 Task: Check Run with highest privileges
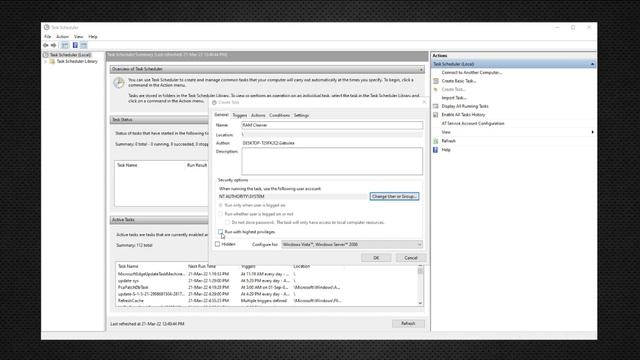(x=220, y=232)
